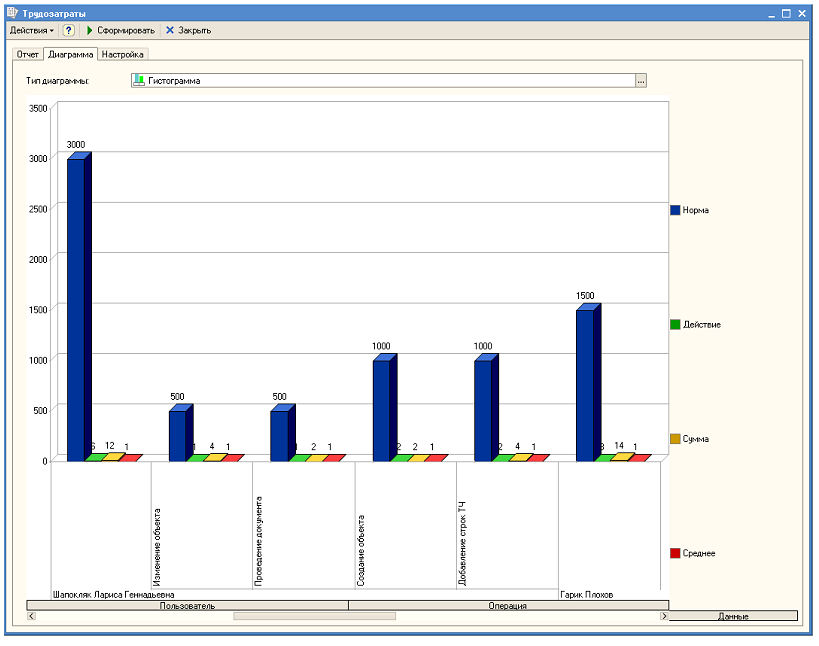The height and width of the screenshot is (646, 819).
Task: Click the Тип диаграммы label
Action: tap(57, 81)
